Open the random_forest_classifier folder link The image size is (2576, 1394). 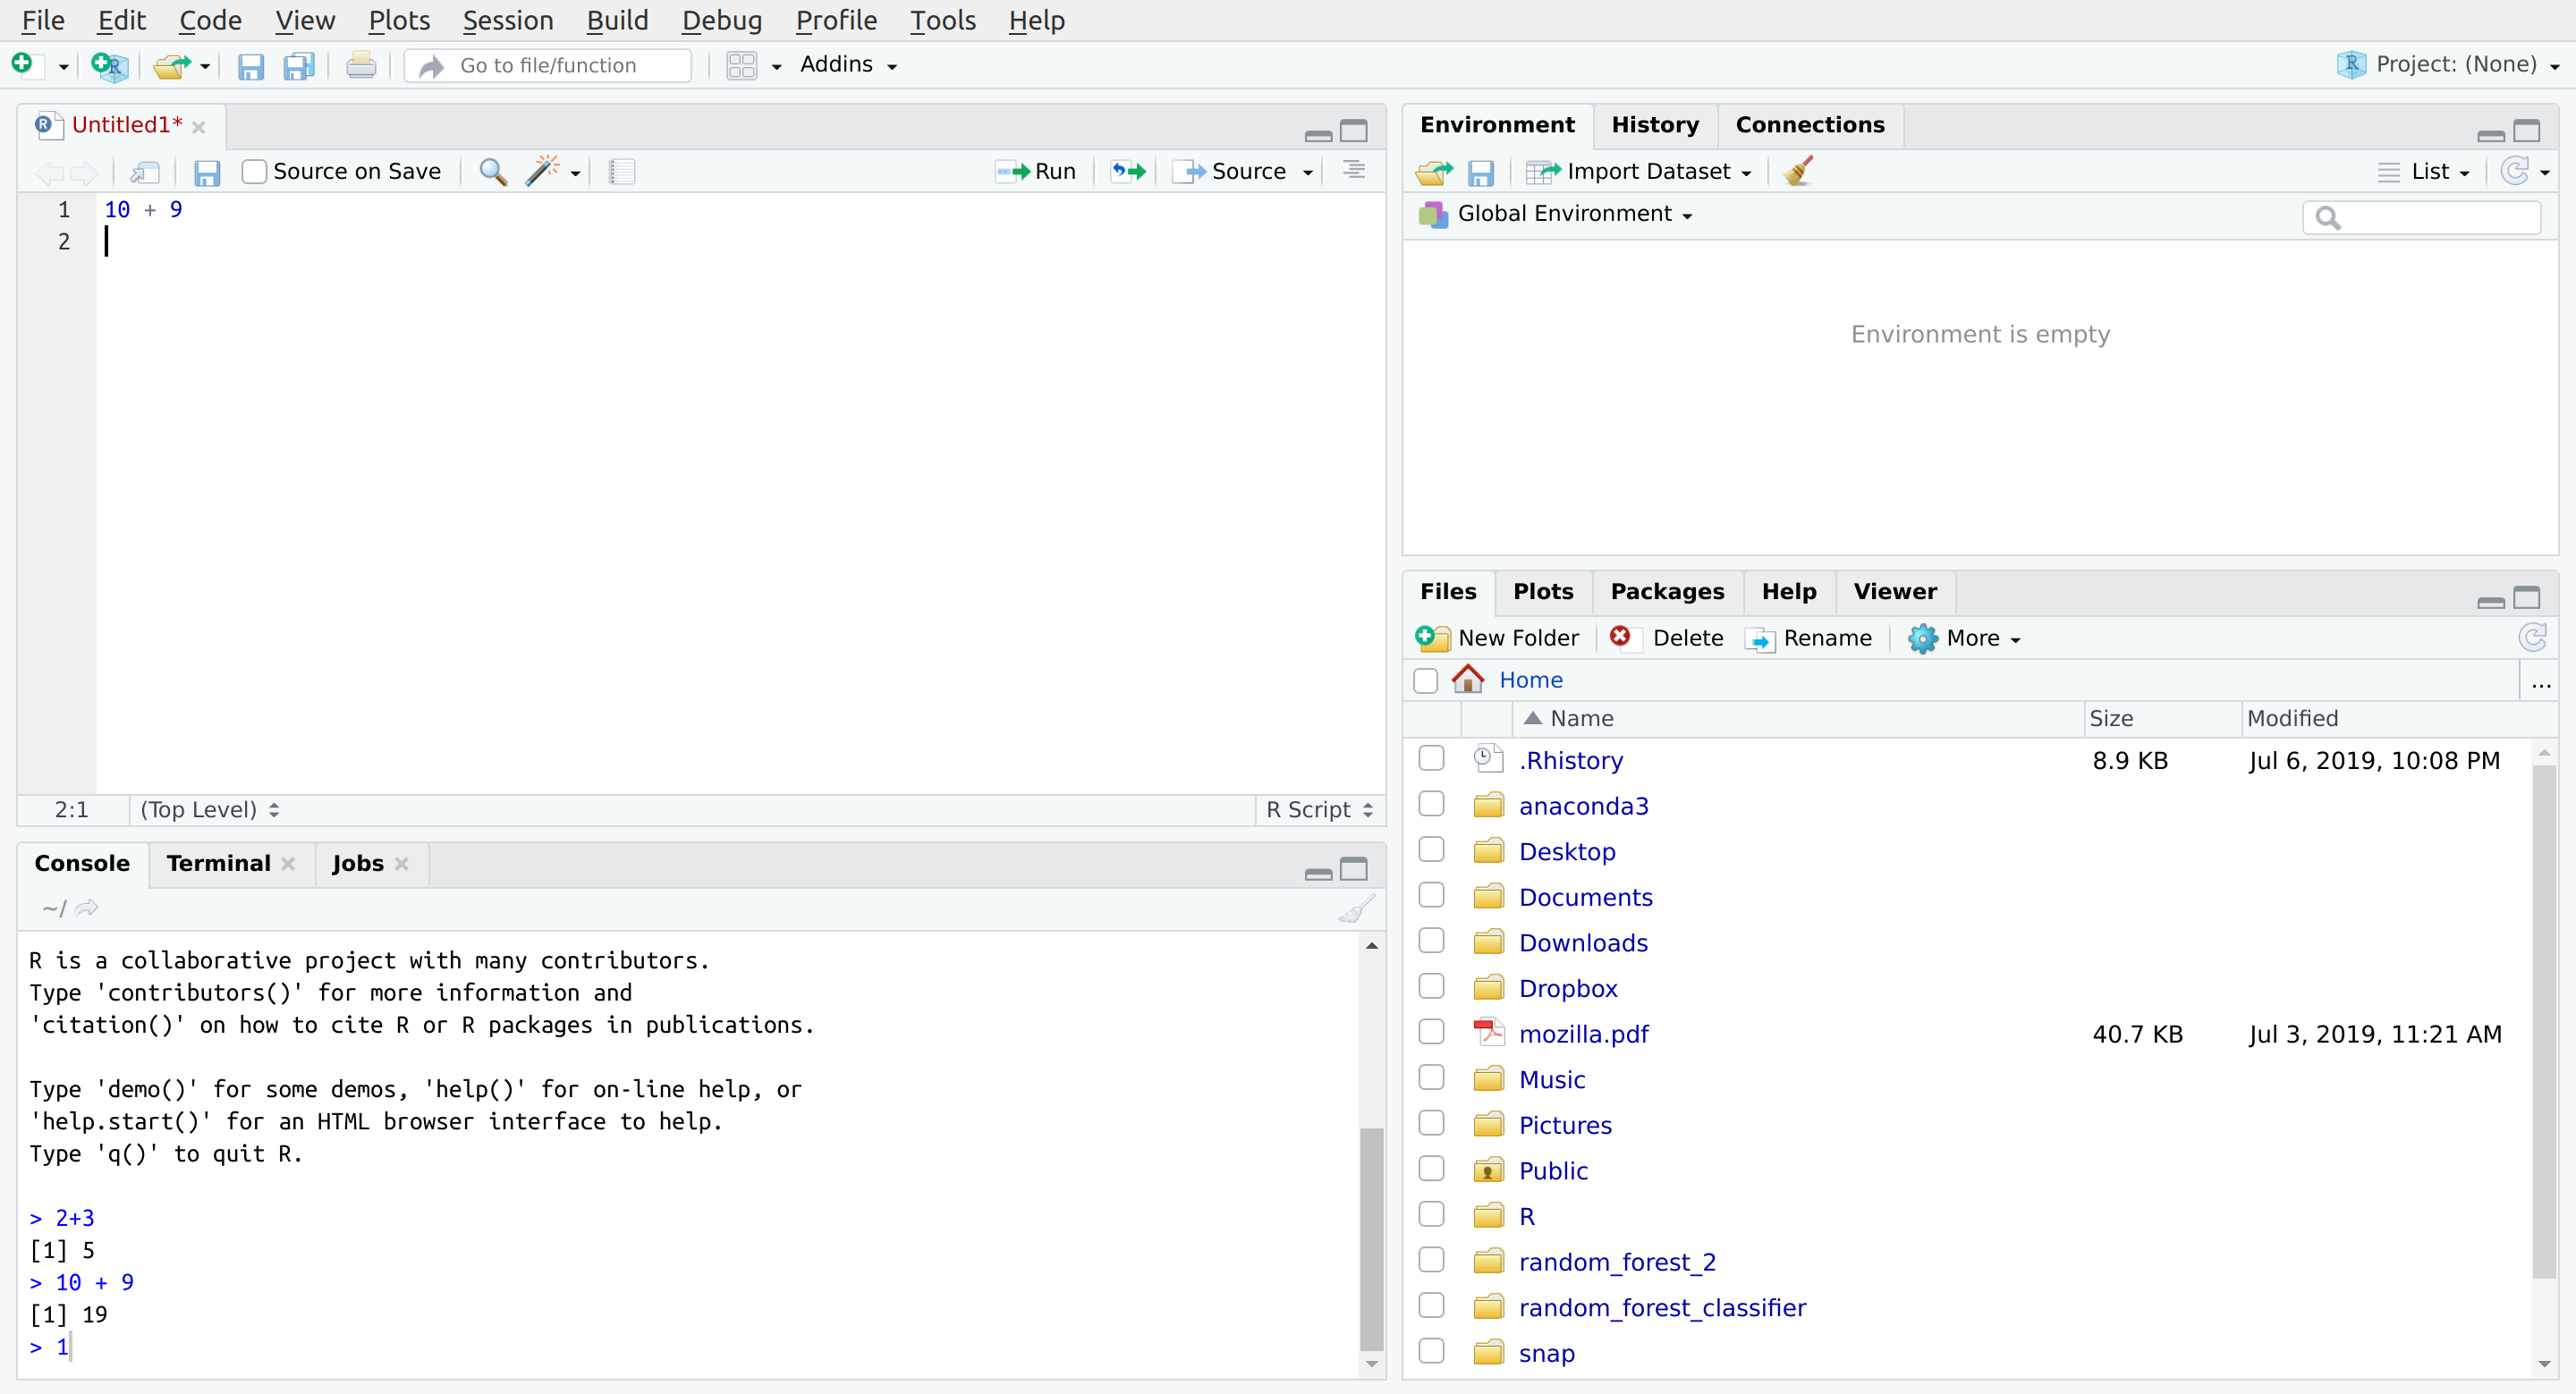click(1662, 1308)
